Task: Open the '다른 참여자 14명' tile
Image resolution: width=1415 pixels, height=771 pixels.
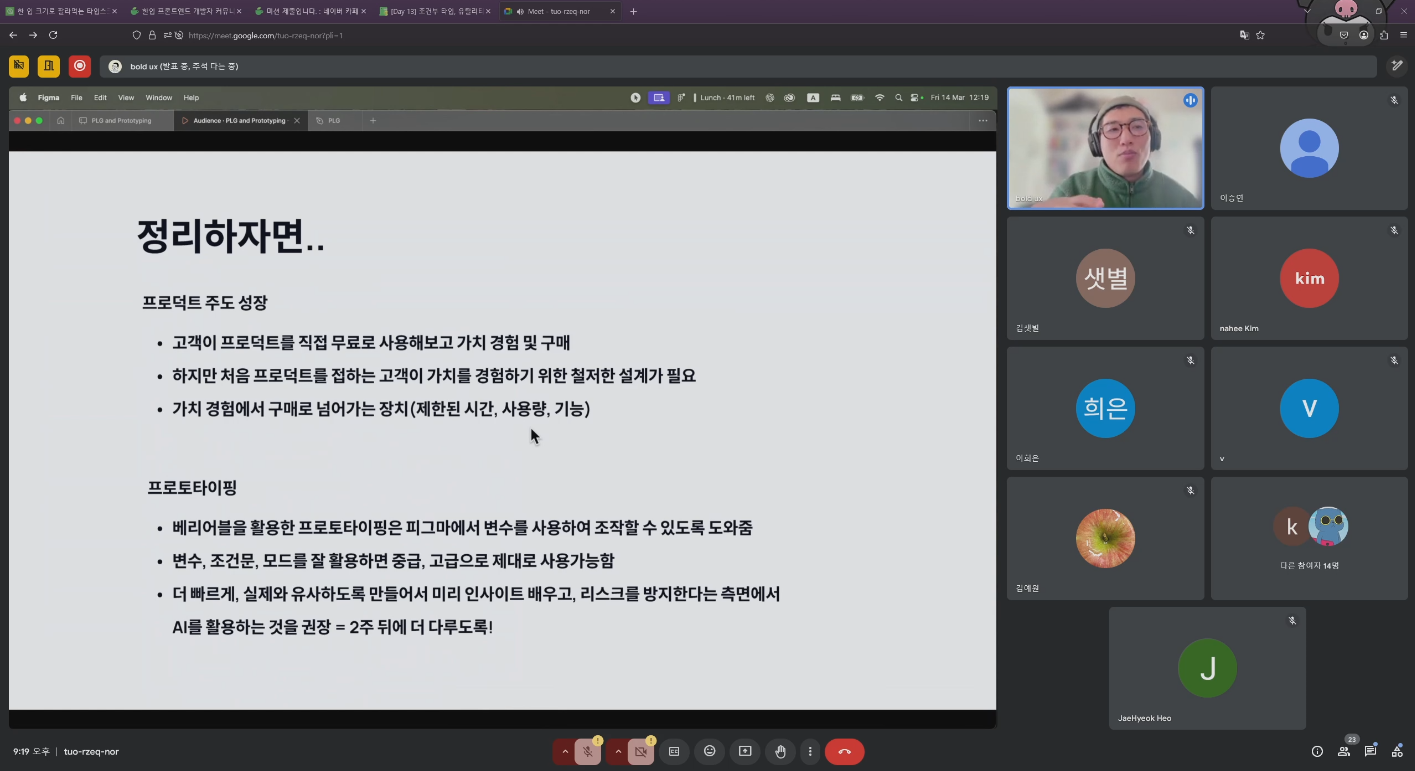Action: (x=1309, y=538)
